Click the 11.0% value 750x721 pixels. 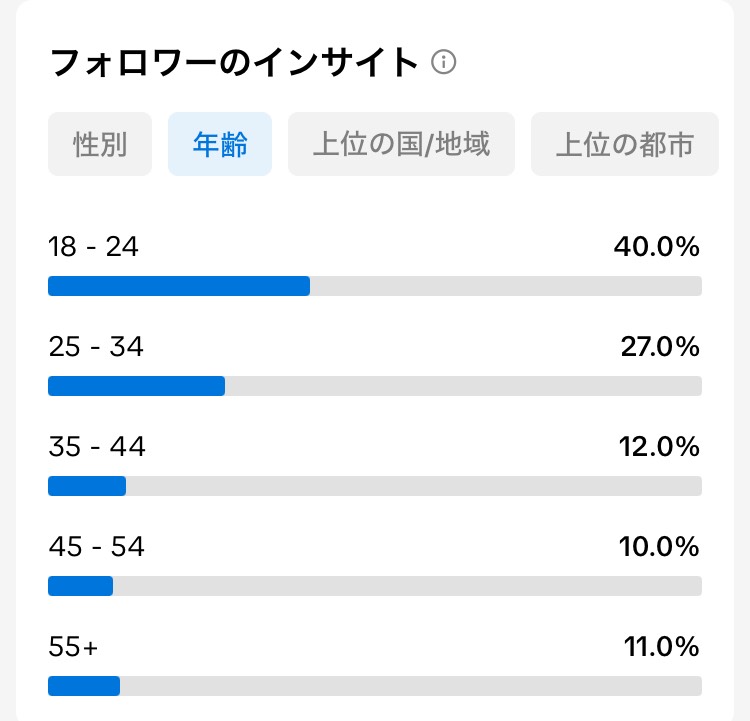(x=662, y=647)
